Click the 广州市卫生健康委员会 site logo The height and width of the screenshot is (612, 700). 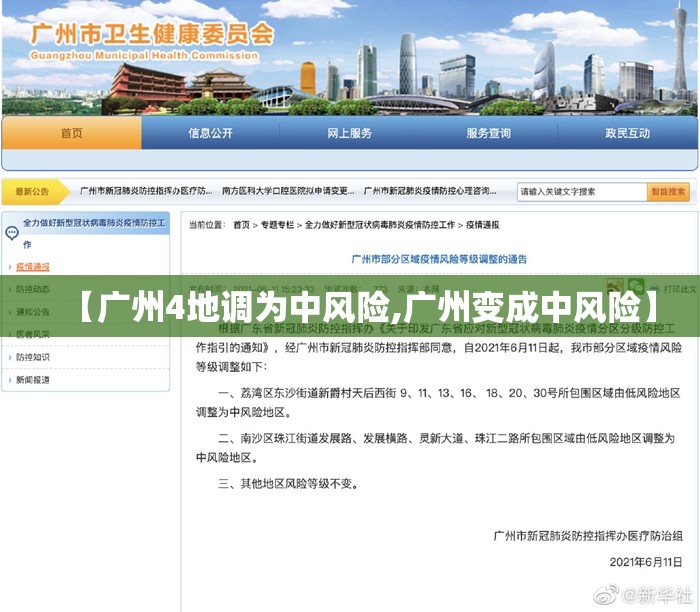[152, 34]
